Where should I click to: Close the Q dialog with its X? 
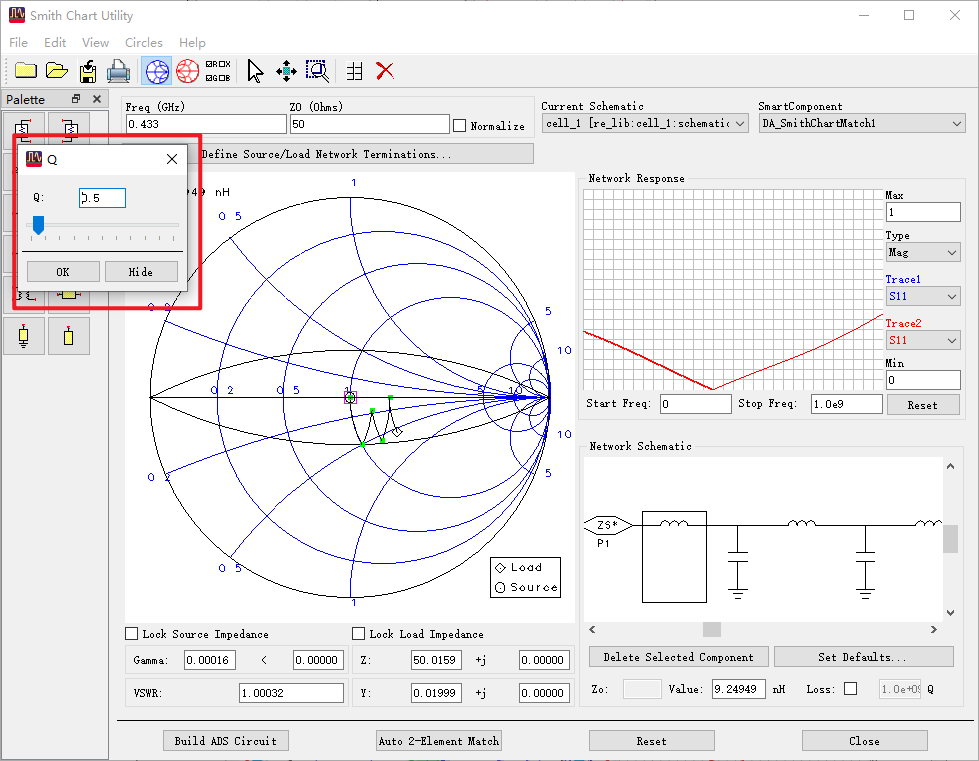coord(172,159)
